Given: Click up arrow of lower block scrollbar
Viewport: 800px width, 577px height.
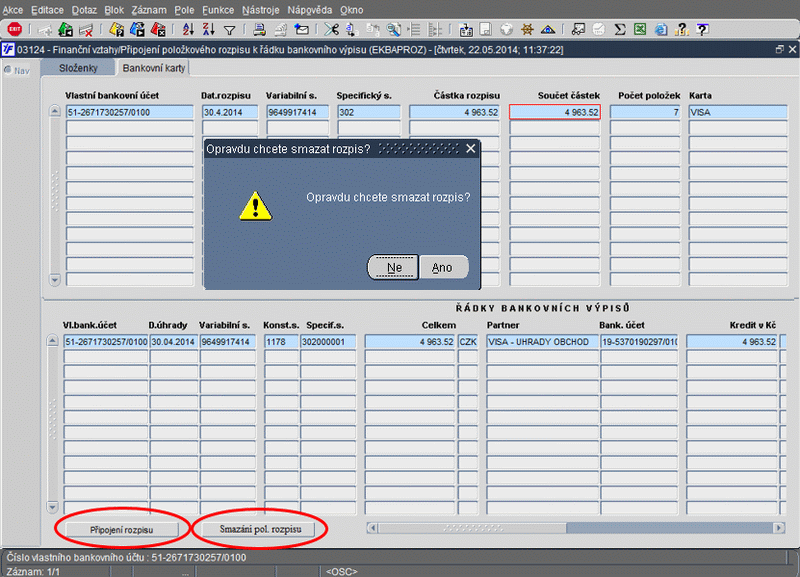Looking at the screenshot, I should pos(53,341).
